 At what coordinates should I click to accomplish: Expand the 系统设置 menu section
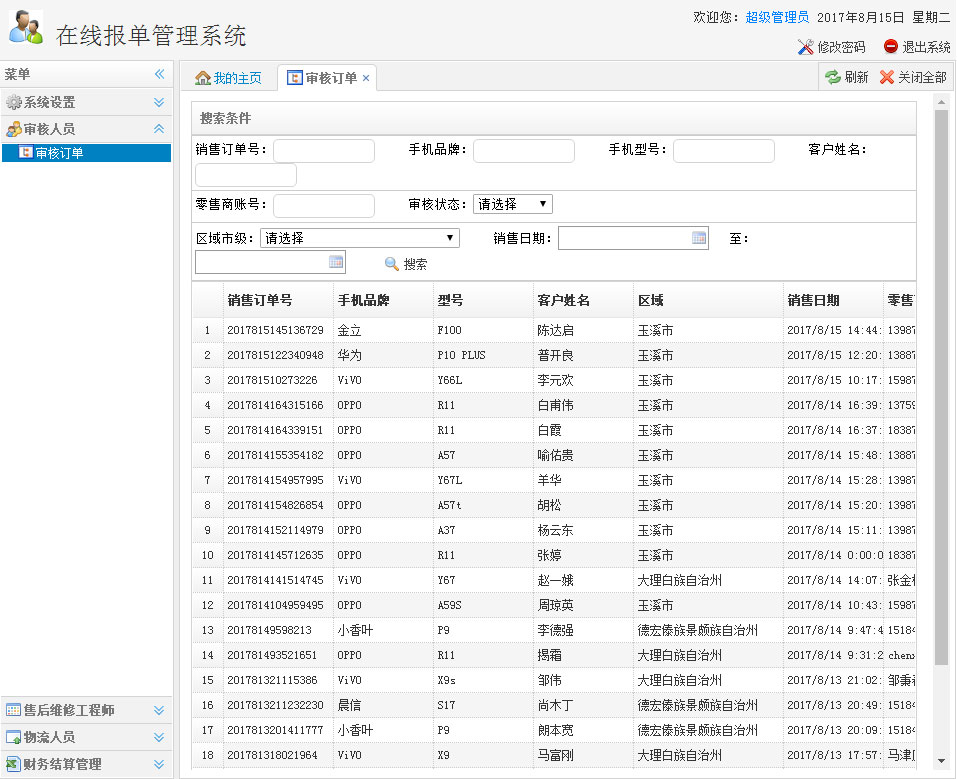coord(159,102)
